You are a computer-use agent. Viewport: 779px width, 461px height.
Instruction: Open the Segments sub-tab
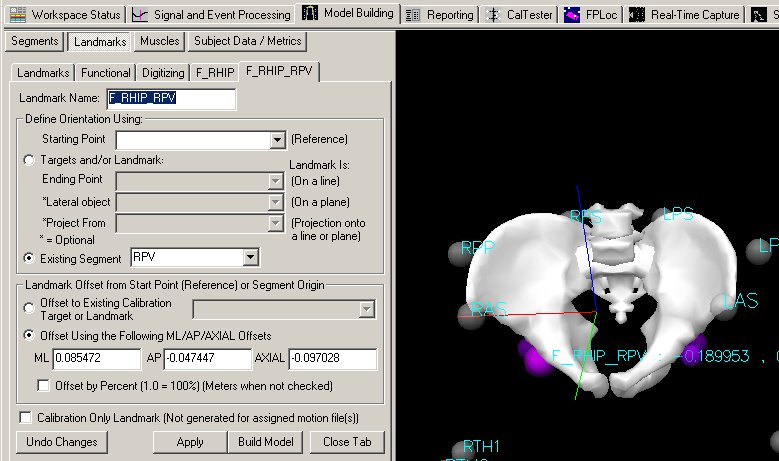coord(34,41)
